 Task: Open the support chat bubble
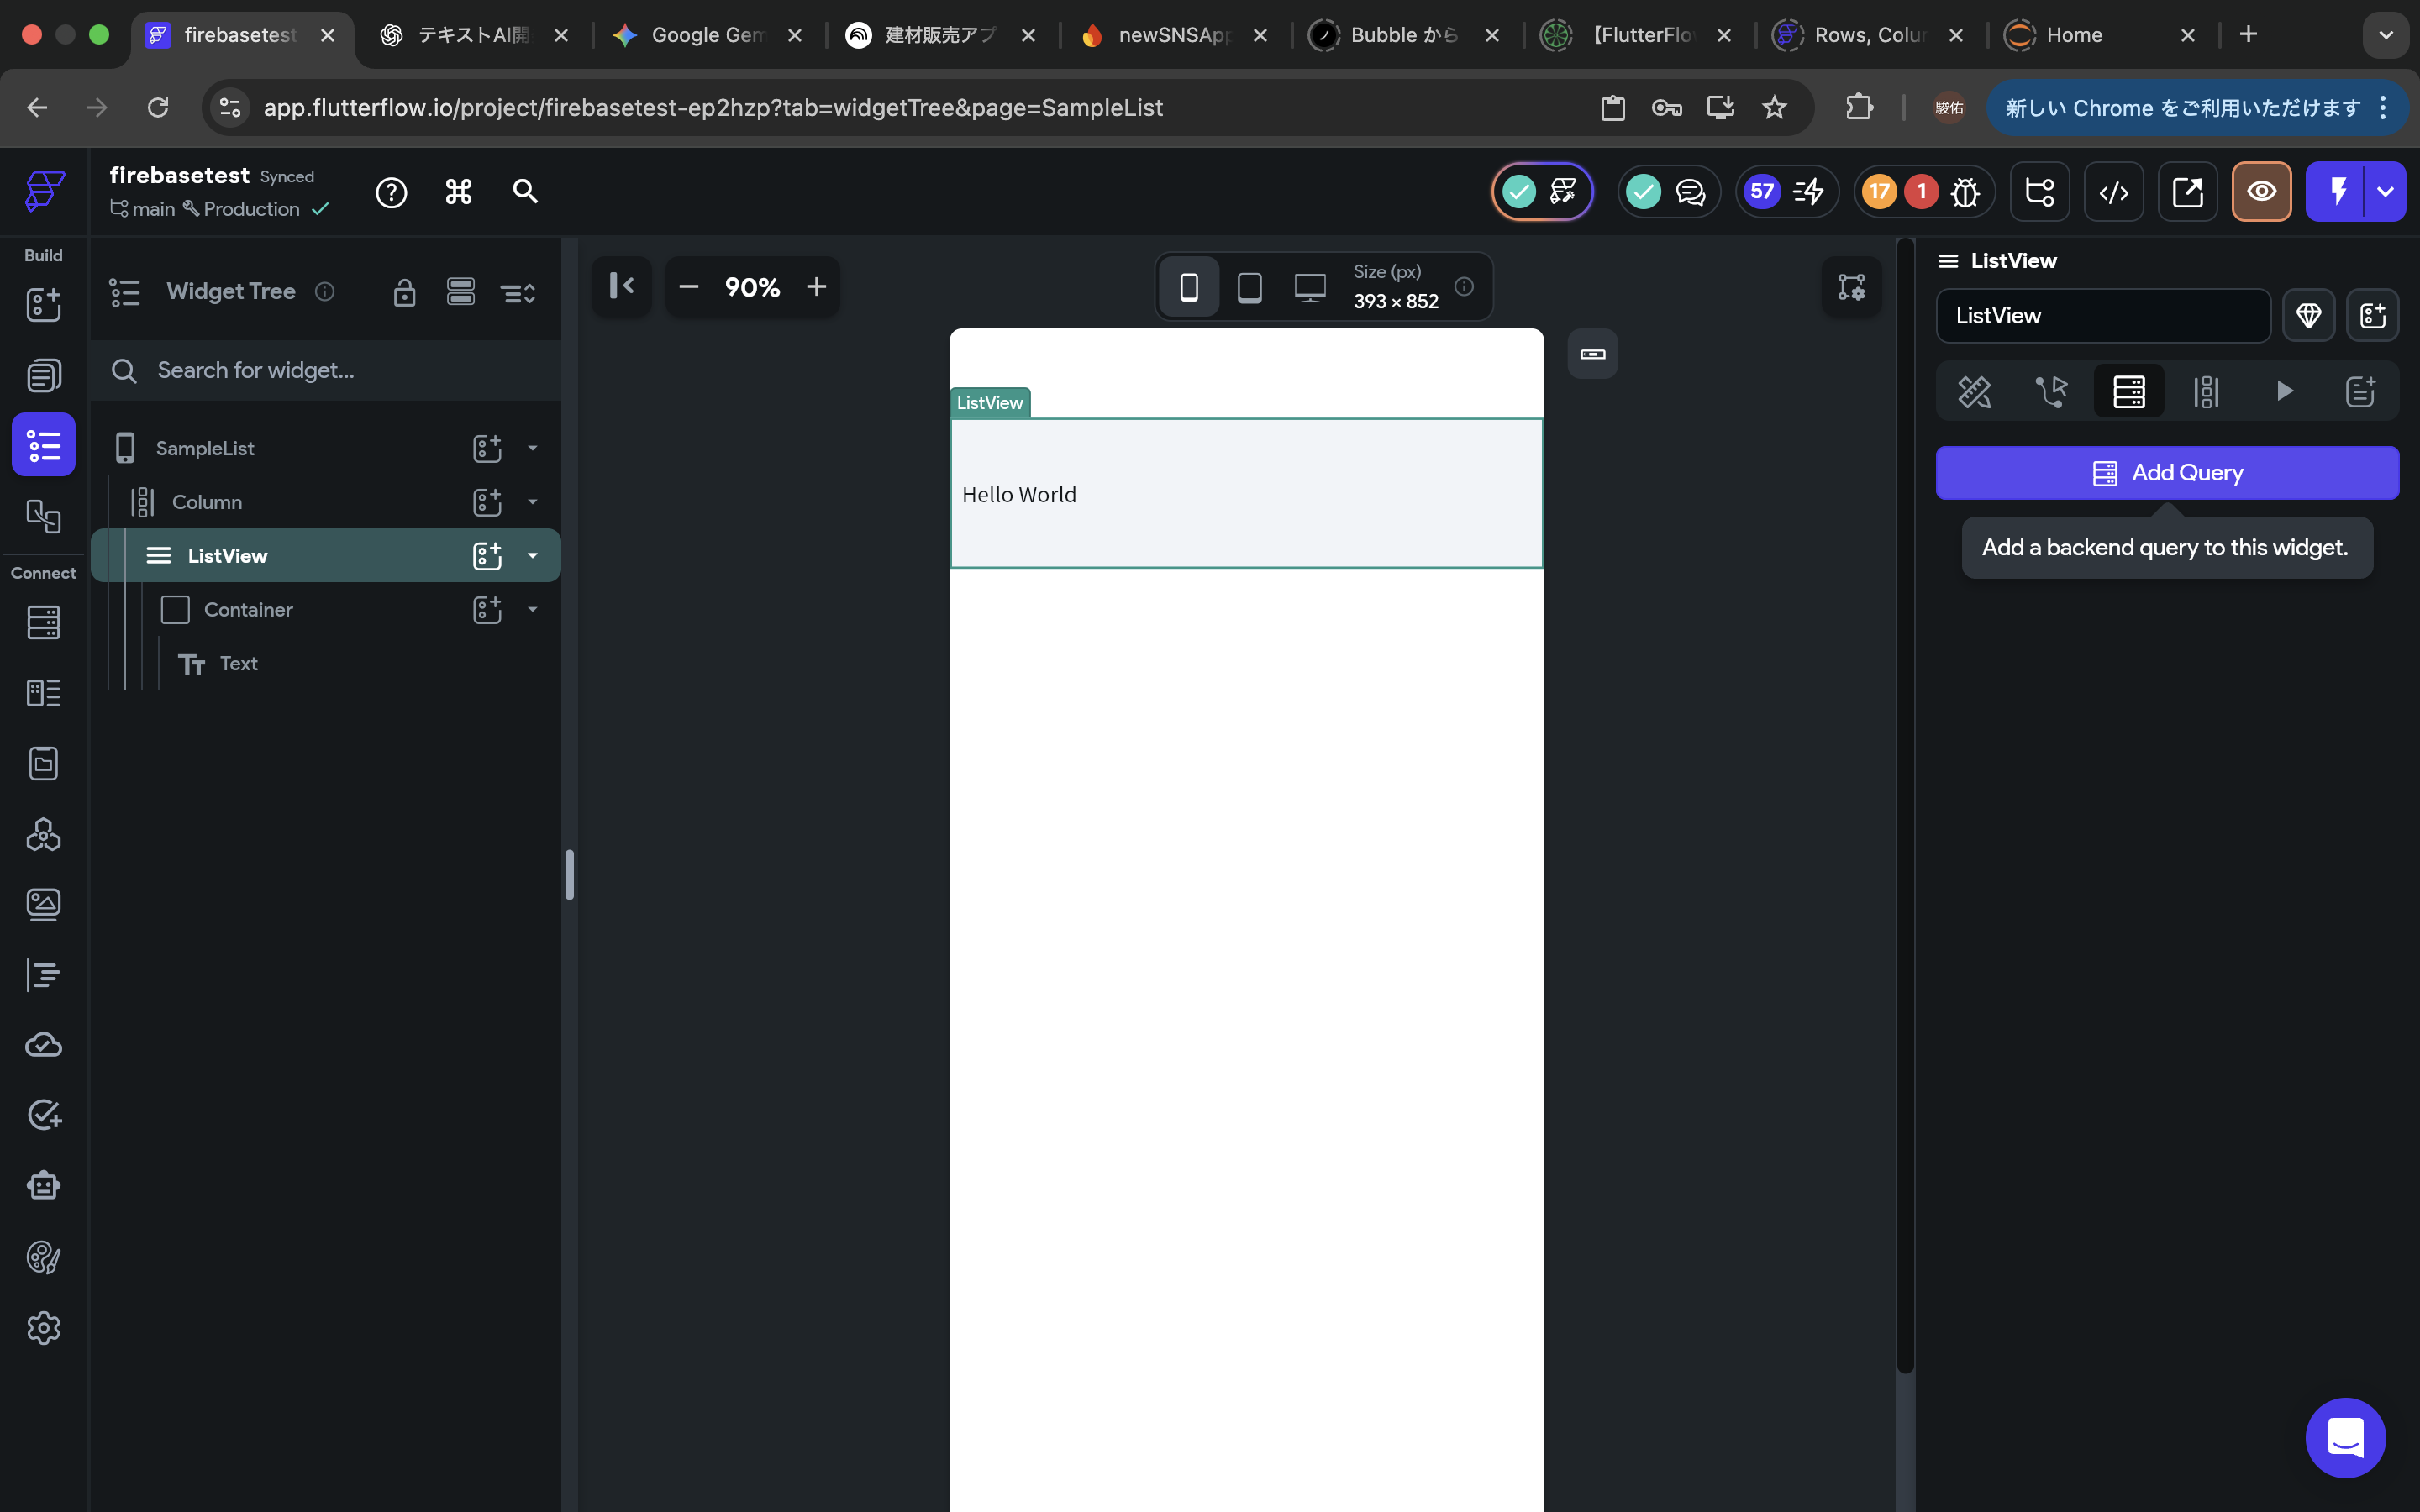tap(2345, 1437)
